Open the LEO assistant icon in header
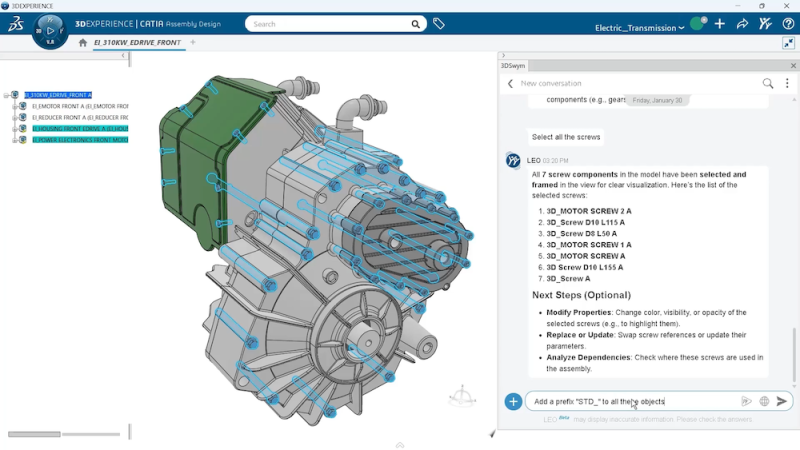The width and height of the screenshot is (800, 450). pos(765,23)
